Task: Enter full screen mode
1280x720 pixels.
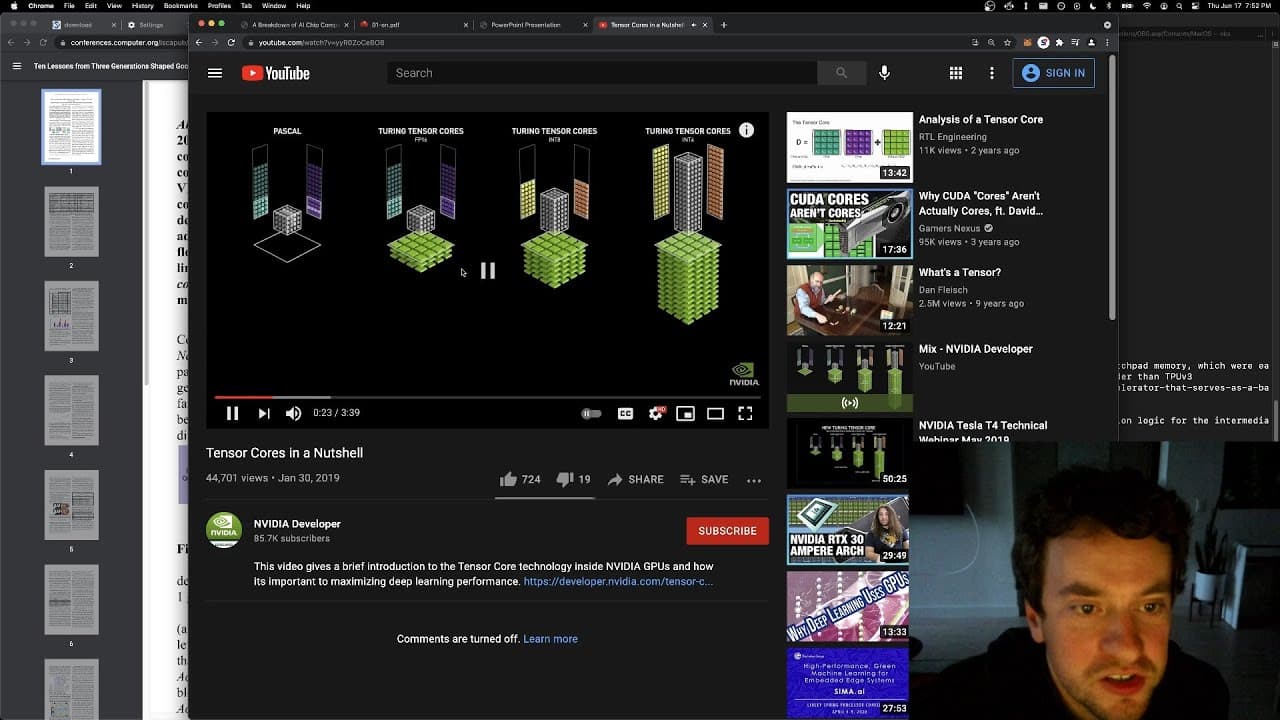Action: point(745,413)
